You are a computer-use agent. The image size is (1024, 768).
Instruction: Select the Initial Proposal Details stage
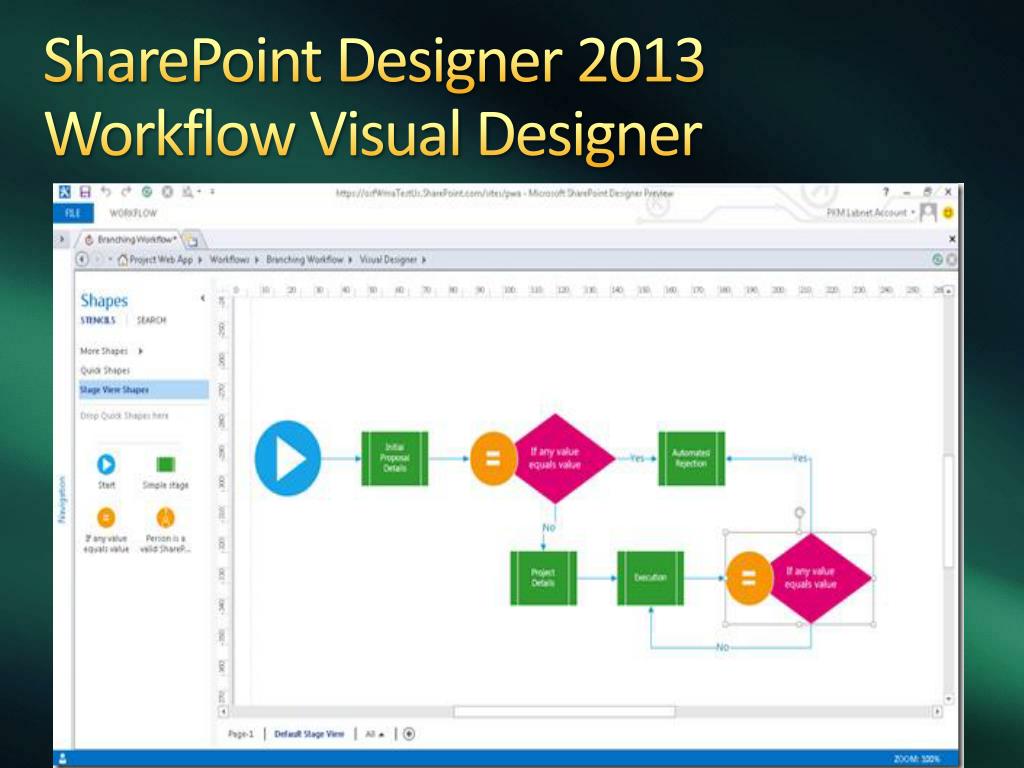(x=394, y=458)
